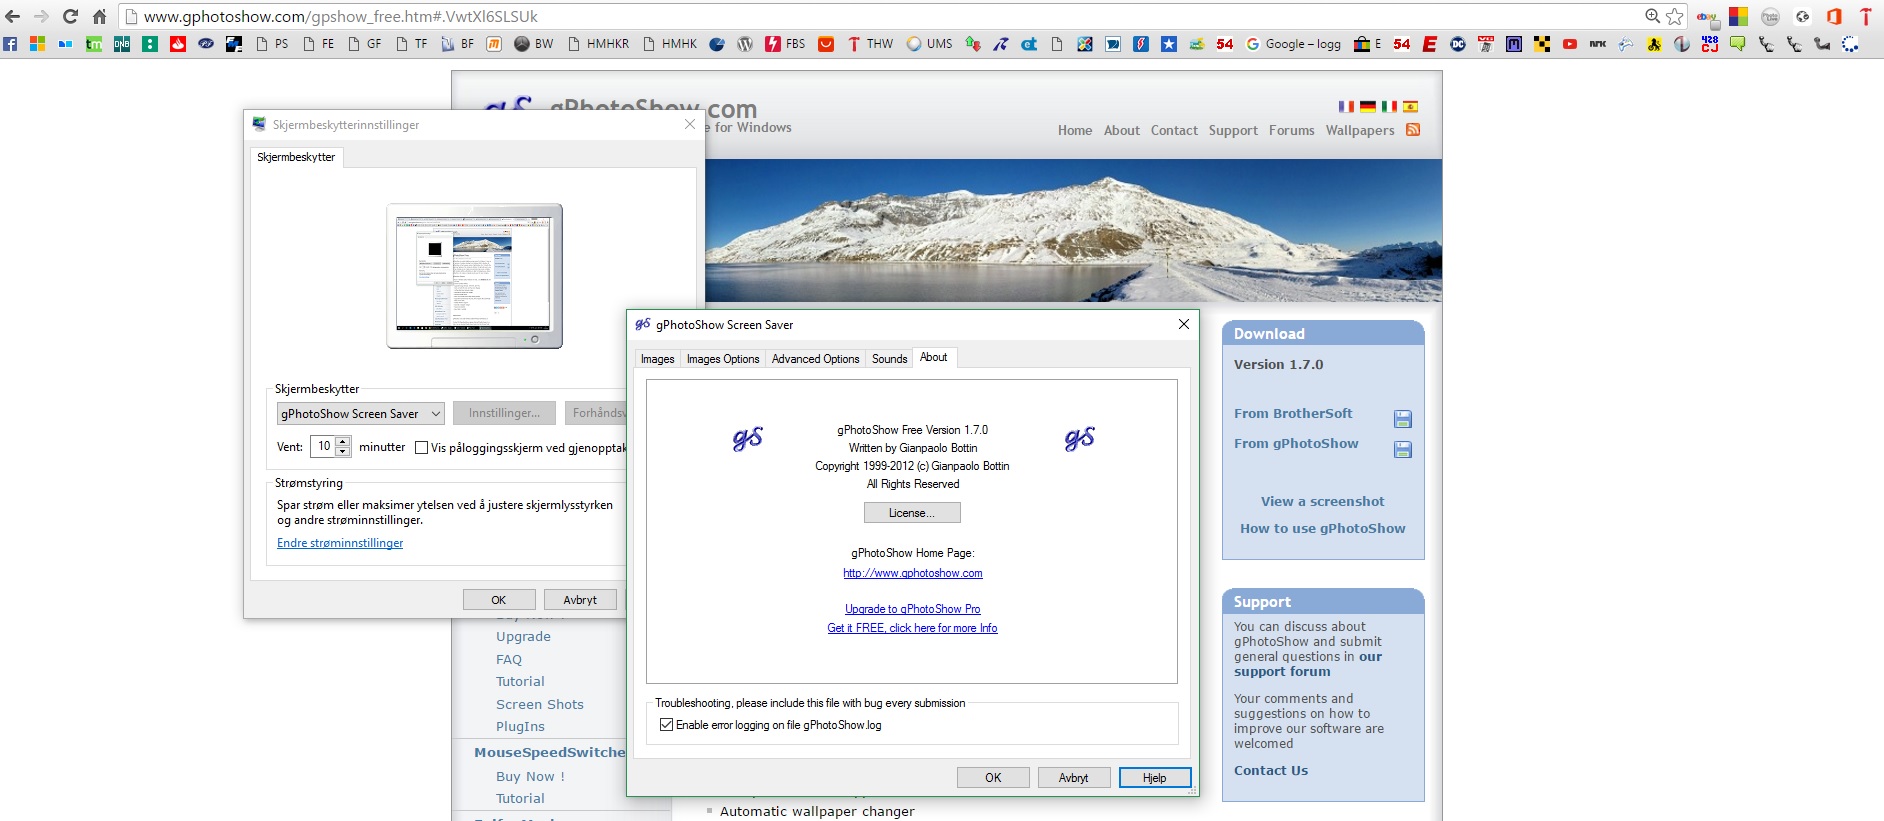
Task: Open the tm bookmark icon
Action: click(x=94, y=44)
